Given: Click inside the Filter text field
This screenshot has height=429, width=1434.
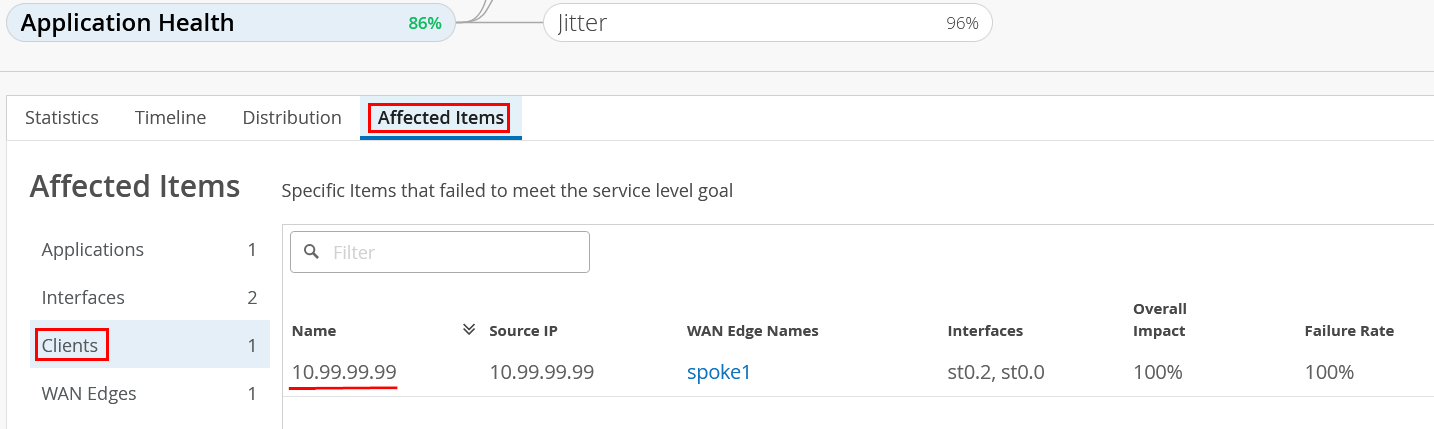Looking at the screenshot, I should click(455, 252).
